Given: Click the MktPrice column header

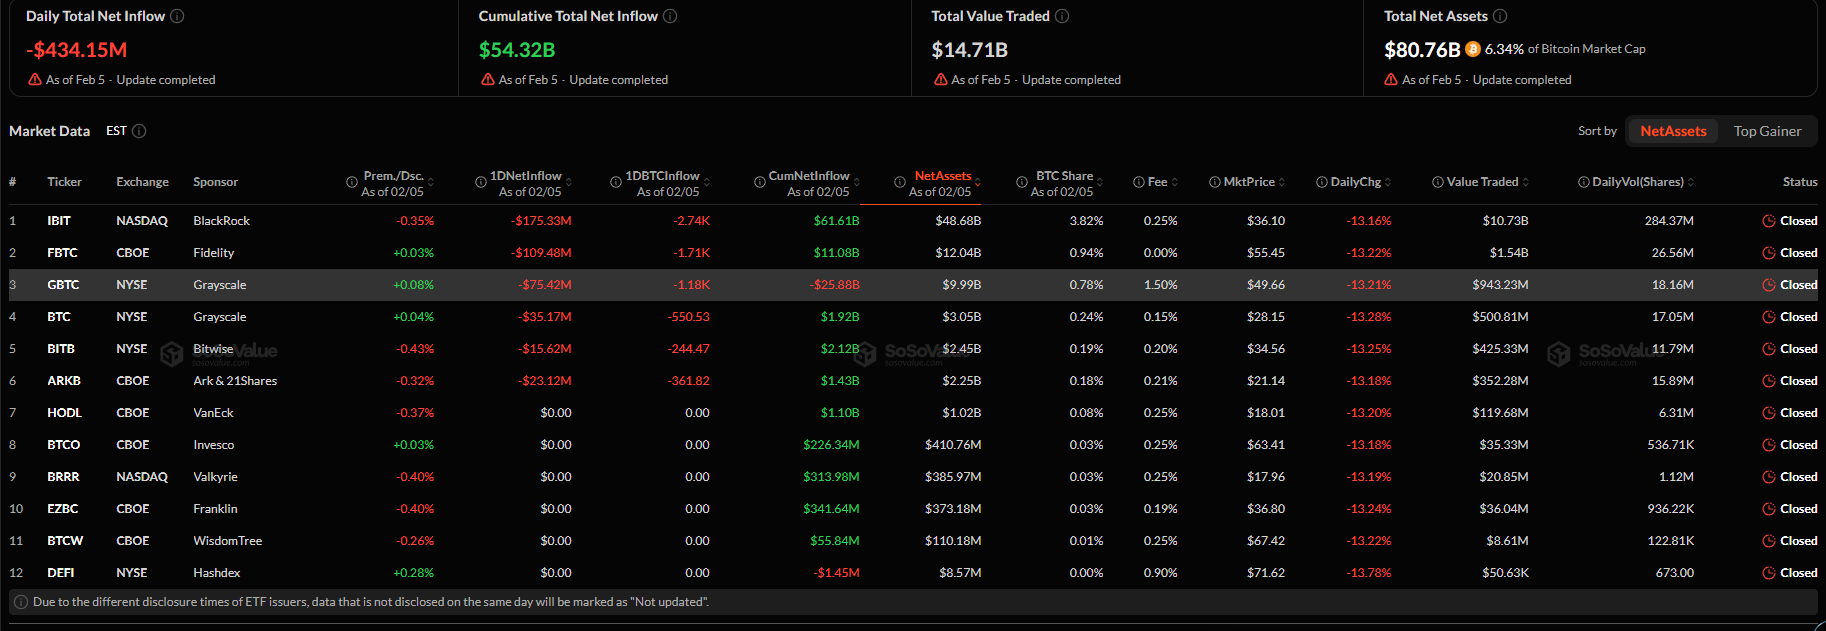Looking at the screenshot, I should [1249, 182].
